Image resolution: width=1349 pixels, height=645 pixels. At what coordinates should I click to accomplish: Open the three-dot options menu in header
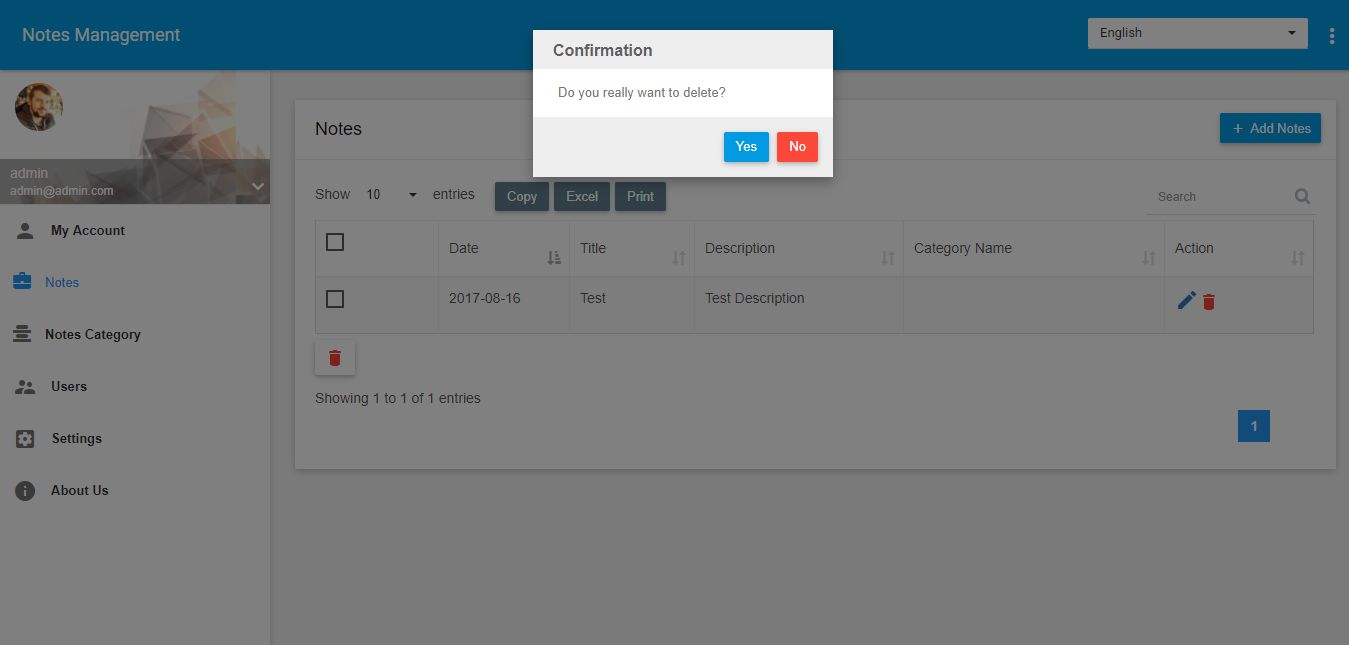pyautogui.click(x=1332, y=36)
